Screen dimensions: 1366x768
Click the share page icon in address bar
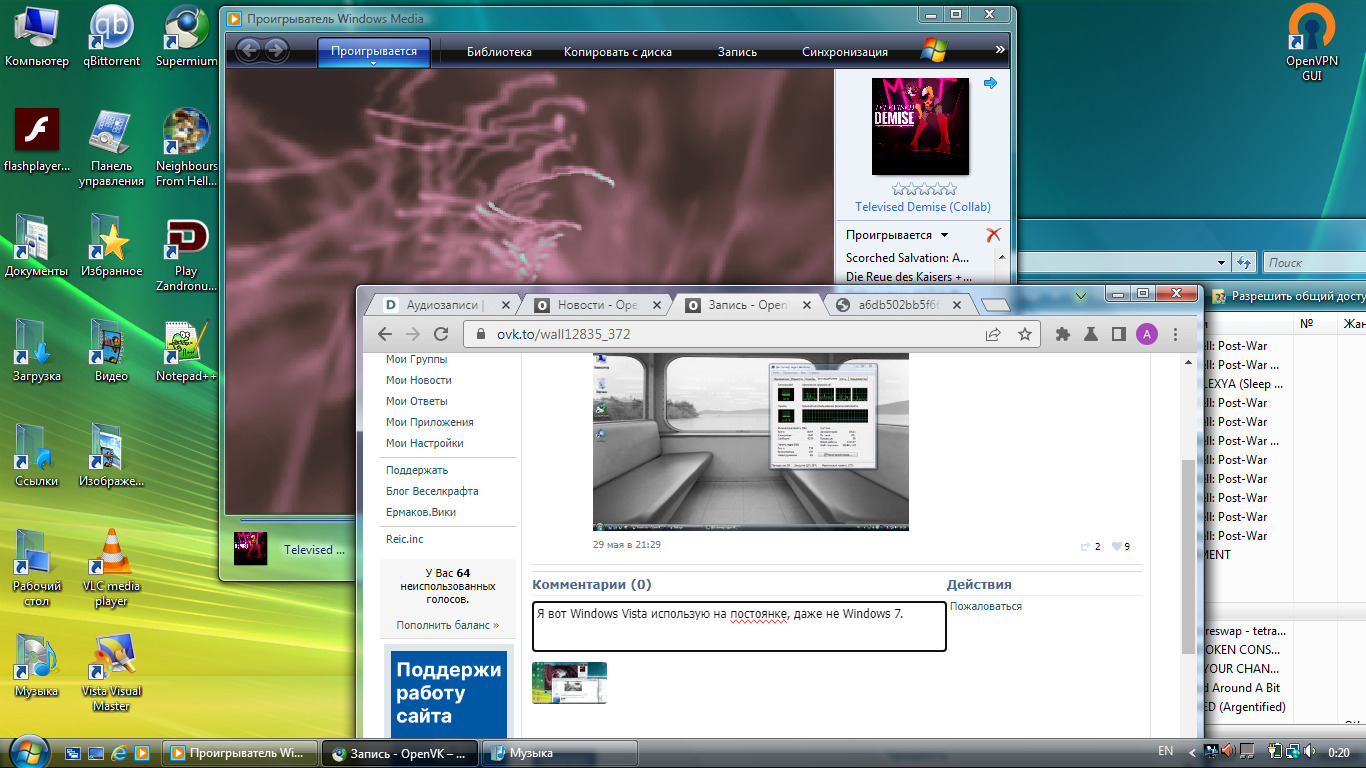[993, 334]
